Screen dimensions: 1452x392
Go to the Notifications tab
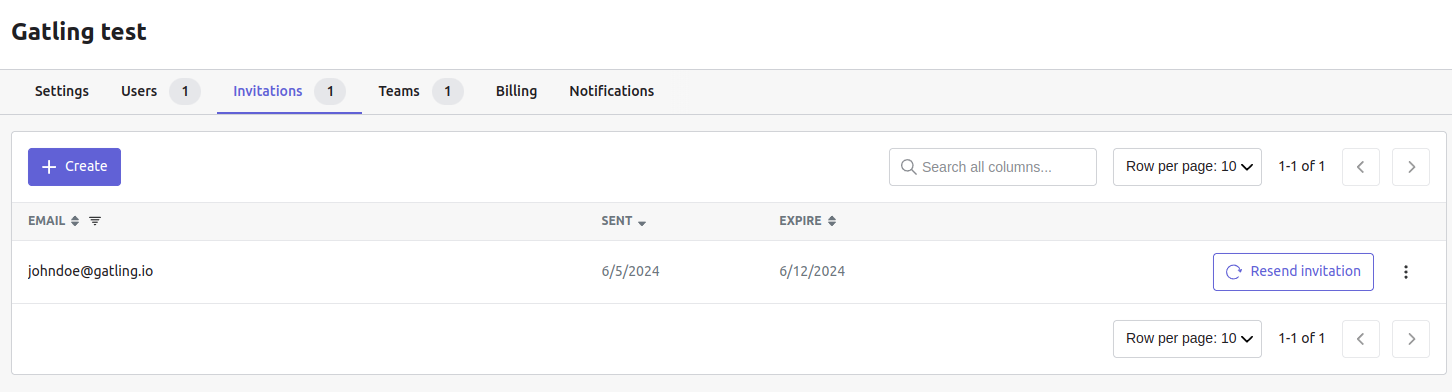click(x=612, y=91)
